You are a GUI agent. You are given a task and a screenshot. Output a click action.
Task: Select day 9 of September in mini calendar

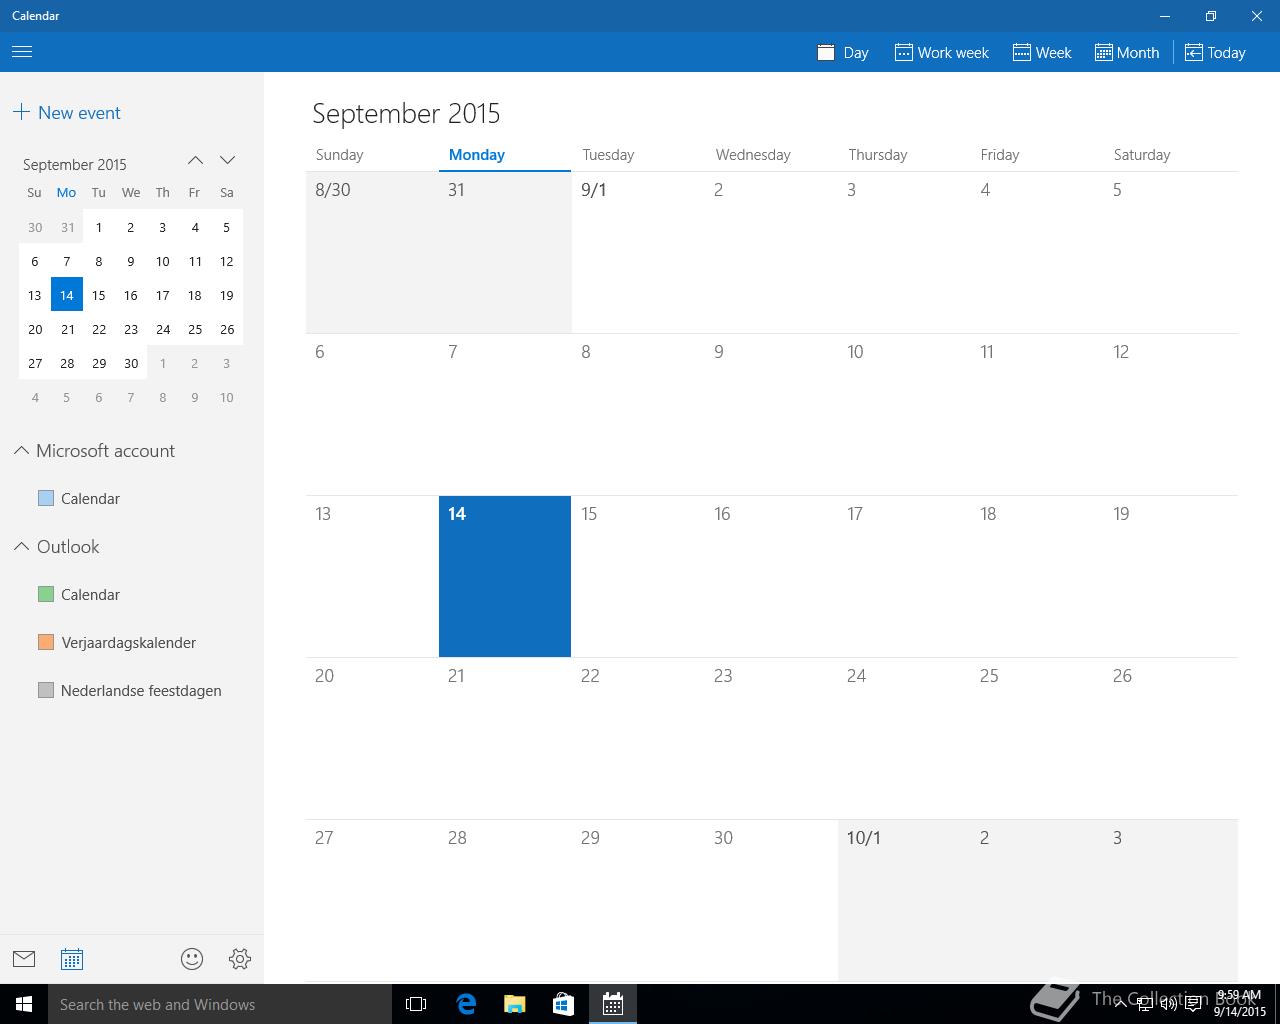tap(131, 261)
